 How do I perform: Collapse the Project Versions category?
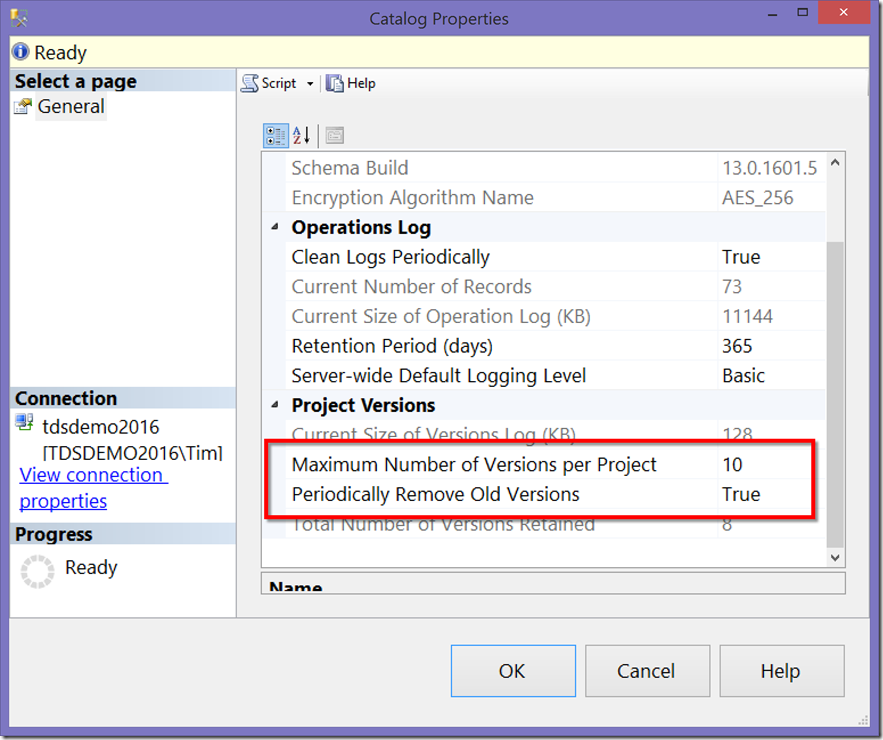click(x=274, y=405)
